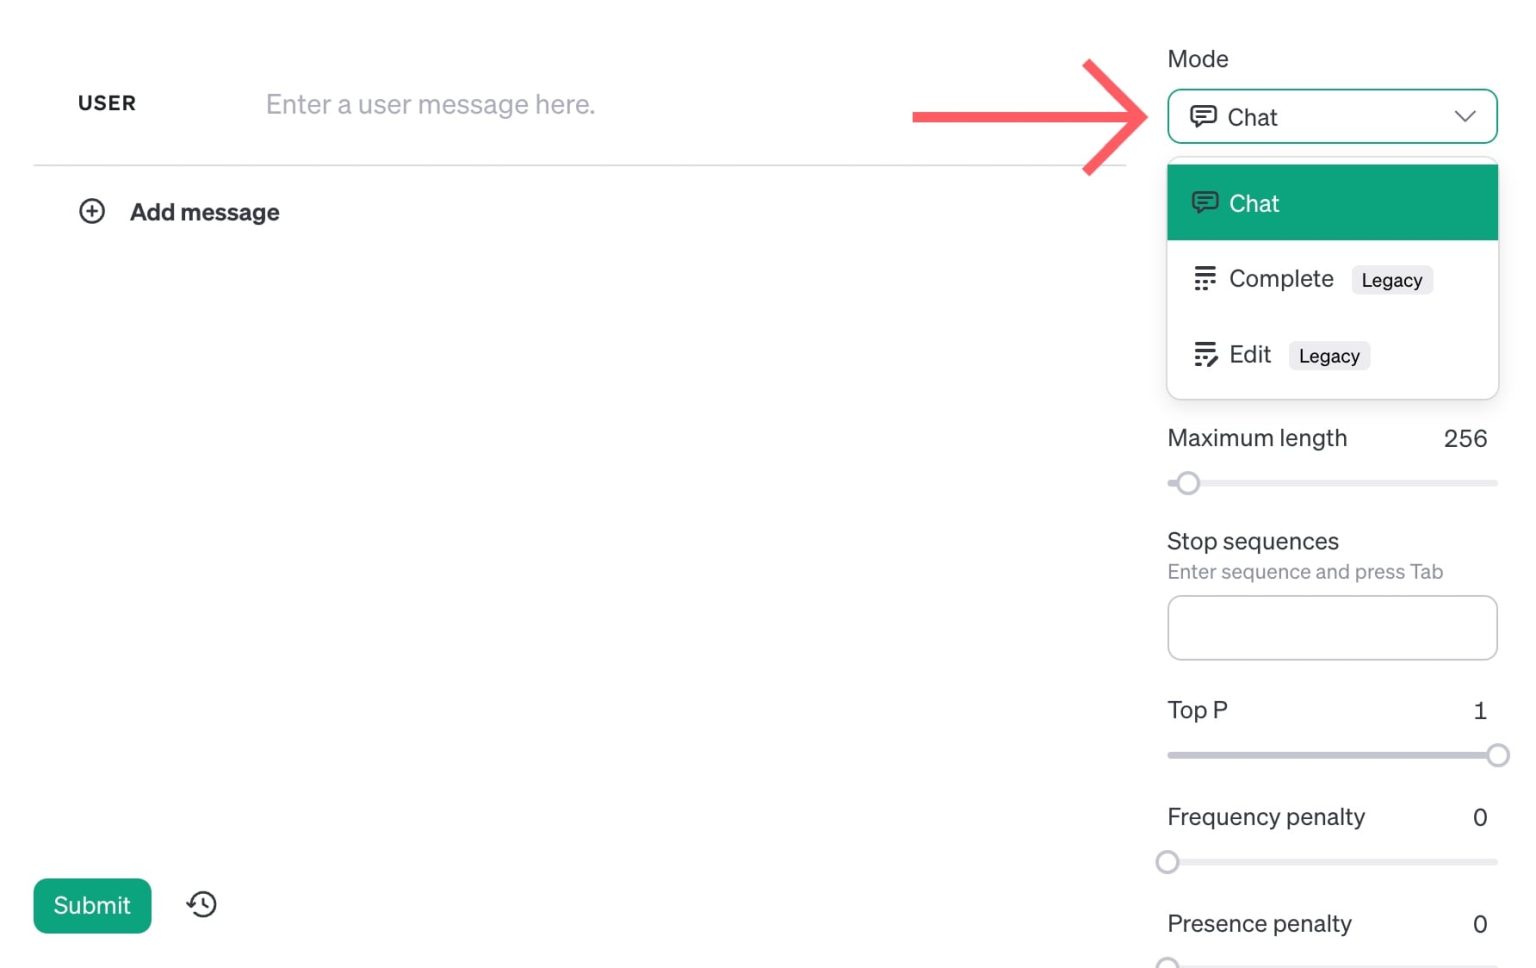Image resolution: width=1536 pixels, height=968 pixels.
Task: Click the Edit mode icon
Action: tap(1205, 354)
